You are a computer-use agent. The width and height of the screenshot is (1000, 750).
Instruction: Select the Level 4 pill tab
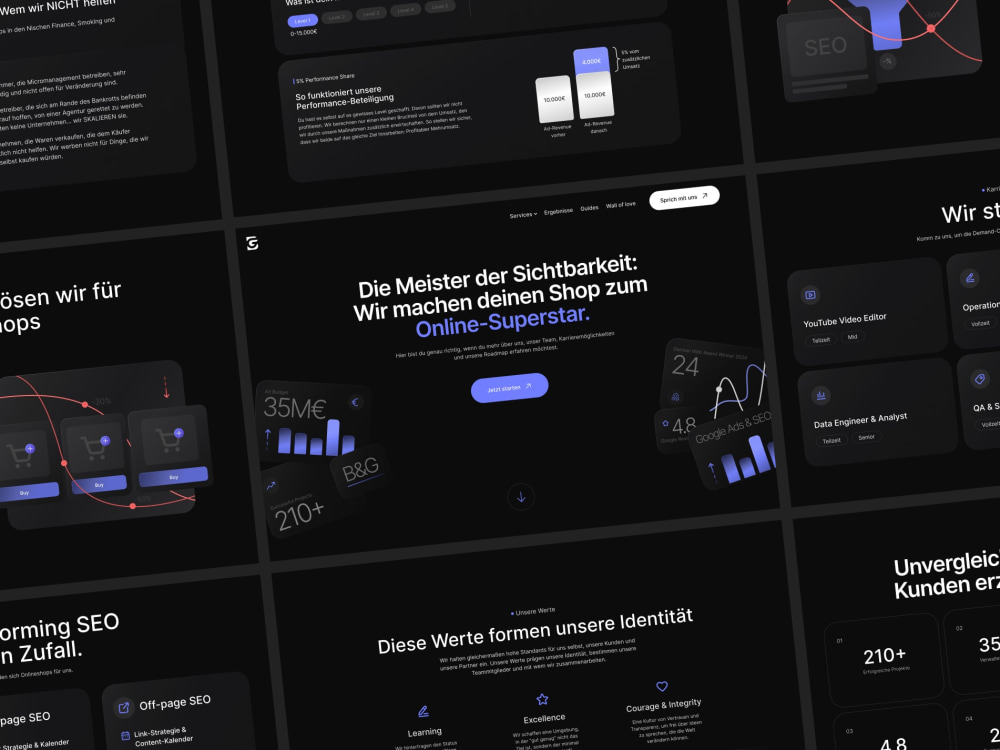(x=405, y=10)
